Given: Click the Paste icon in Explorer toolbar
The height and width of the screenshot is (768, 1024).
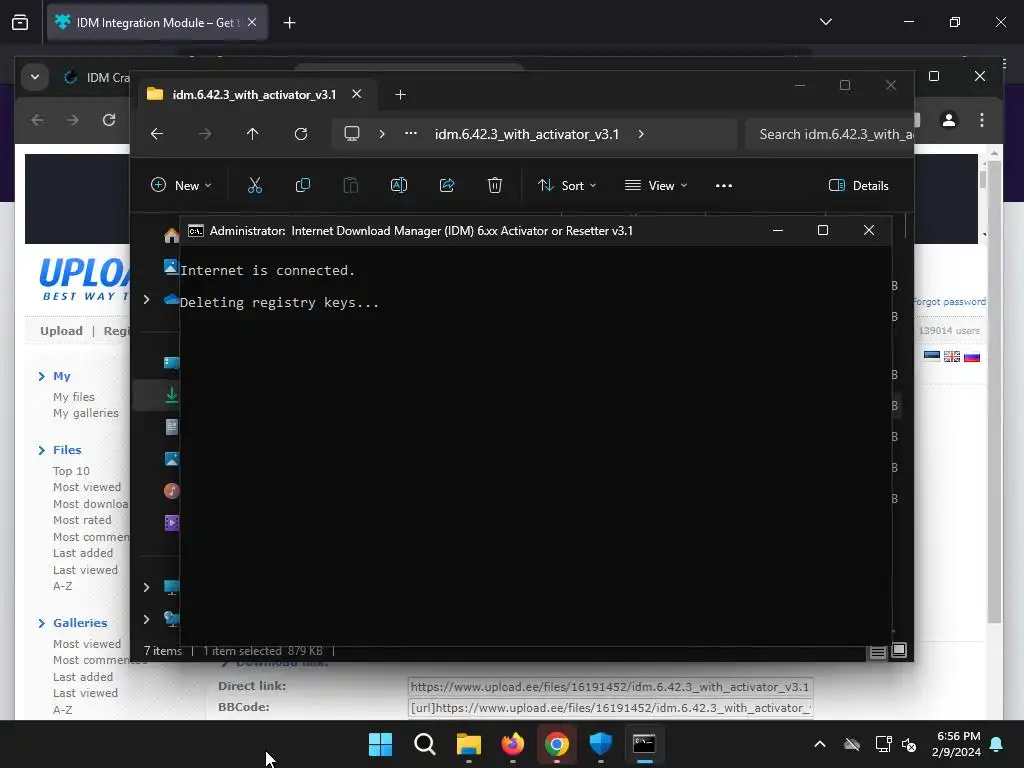Looking at the screenshot, I should pyautogui.click(x=351, y=185).
